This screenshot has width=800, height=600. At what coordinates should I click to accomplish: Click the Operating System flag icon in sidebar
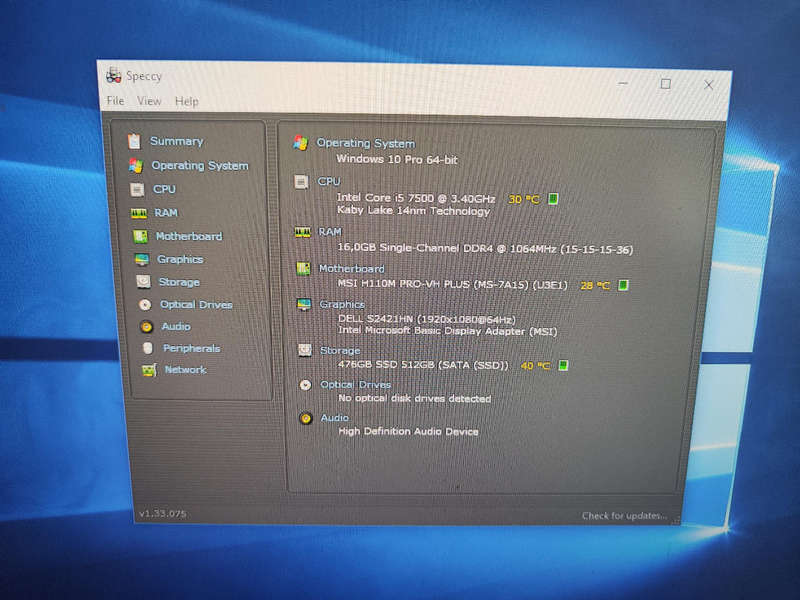pyautogui.click(x=136, y=165)
